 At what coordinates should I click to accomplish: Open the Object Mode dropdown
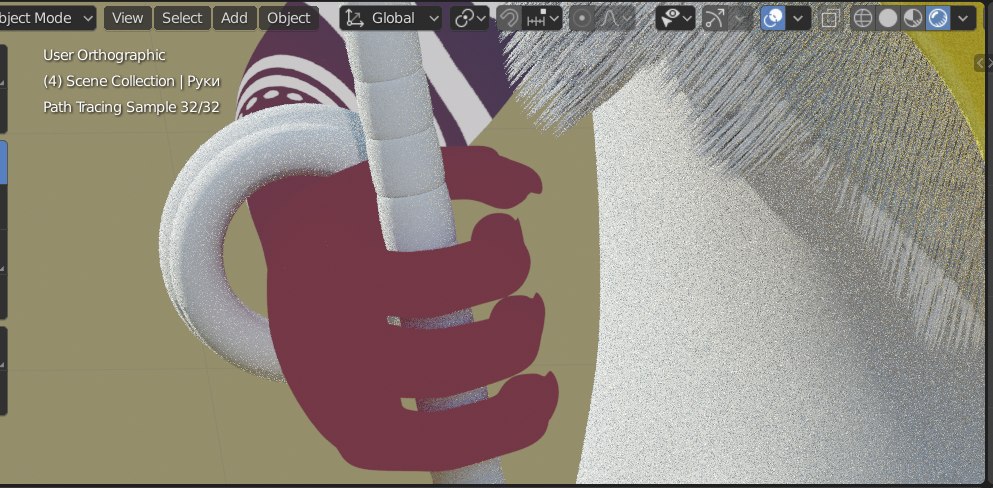(46, 18)
